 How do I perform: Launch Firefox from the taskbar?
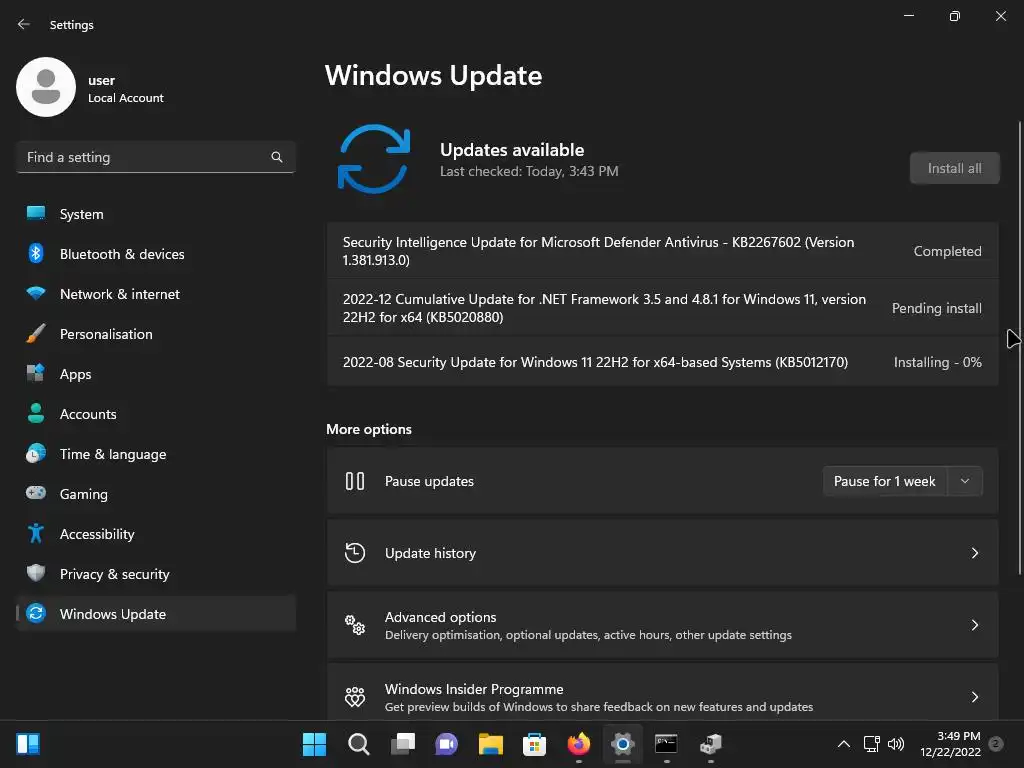579,744
